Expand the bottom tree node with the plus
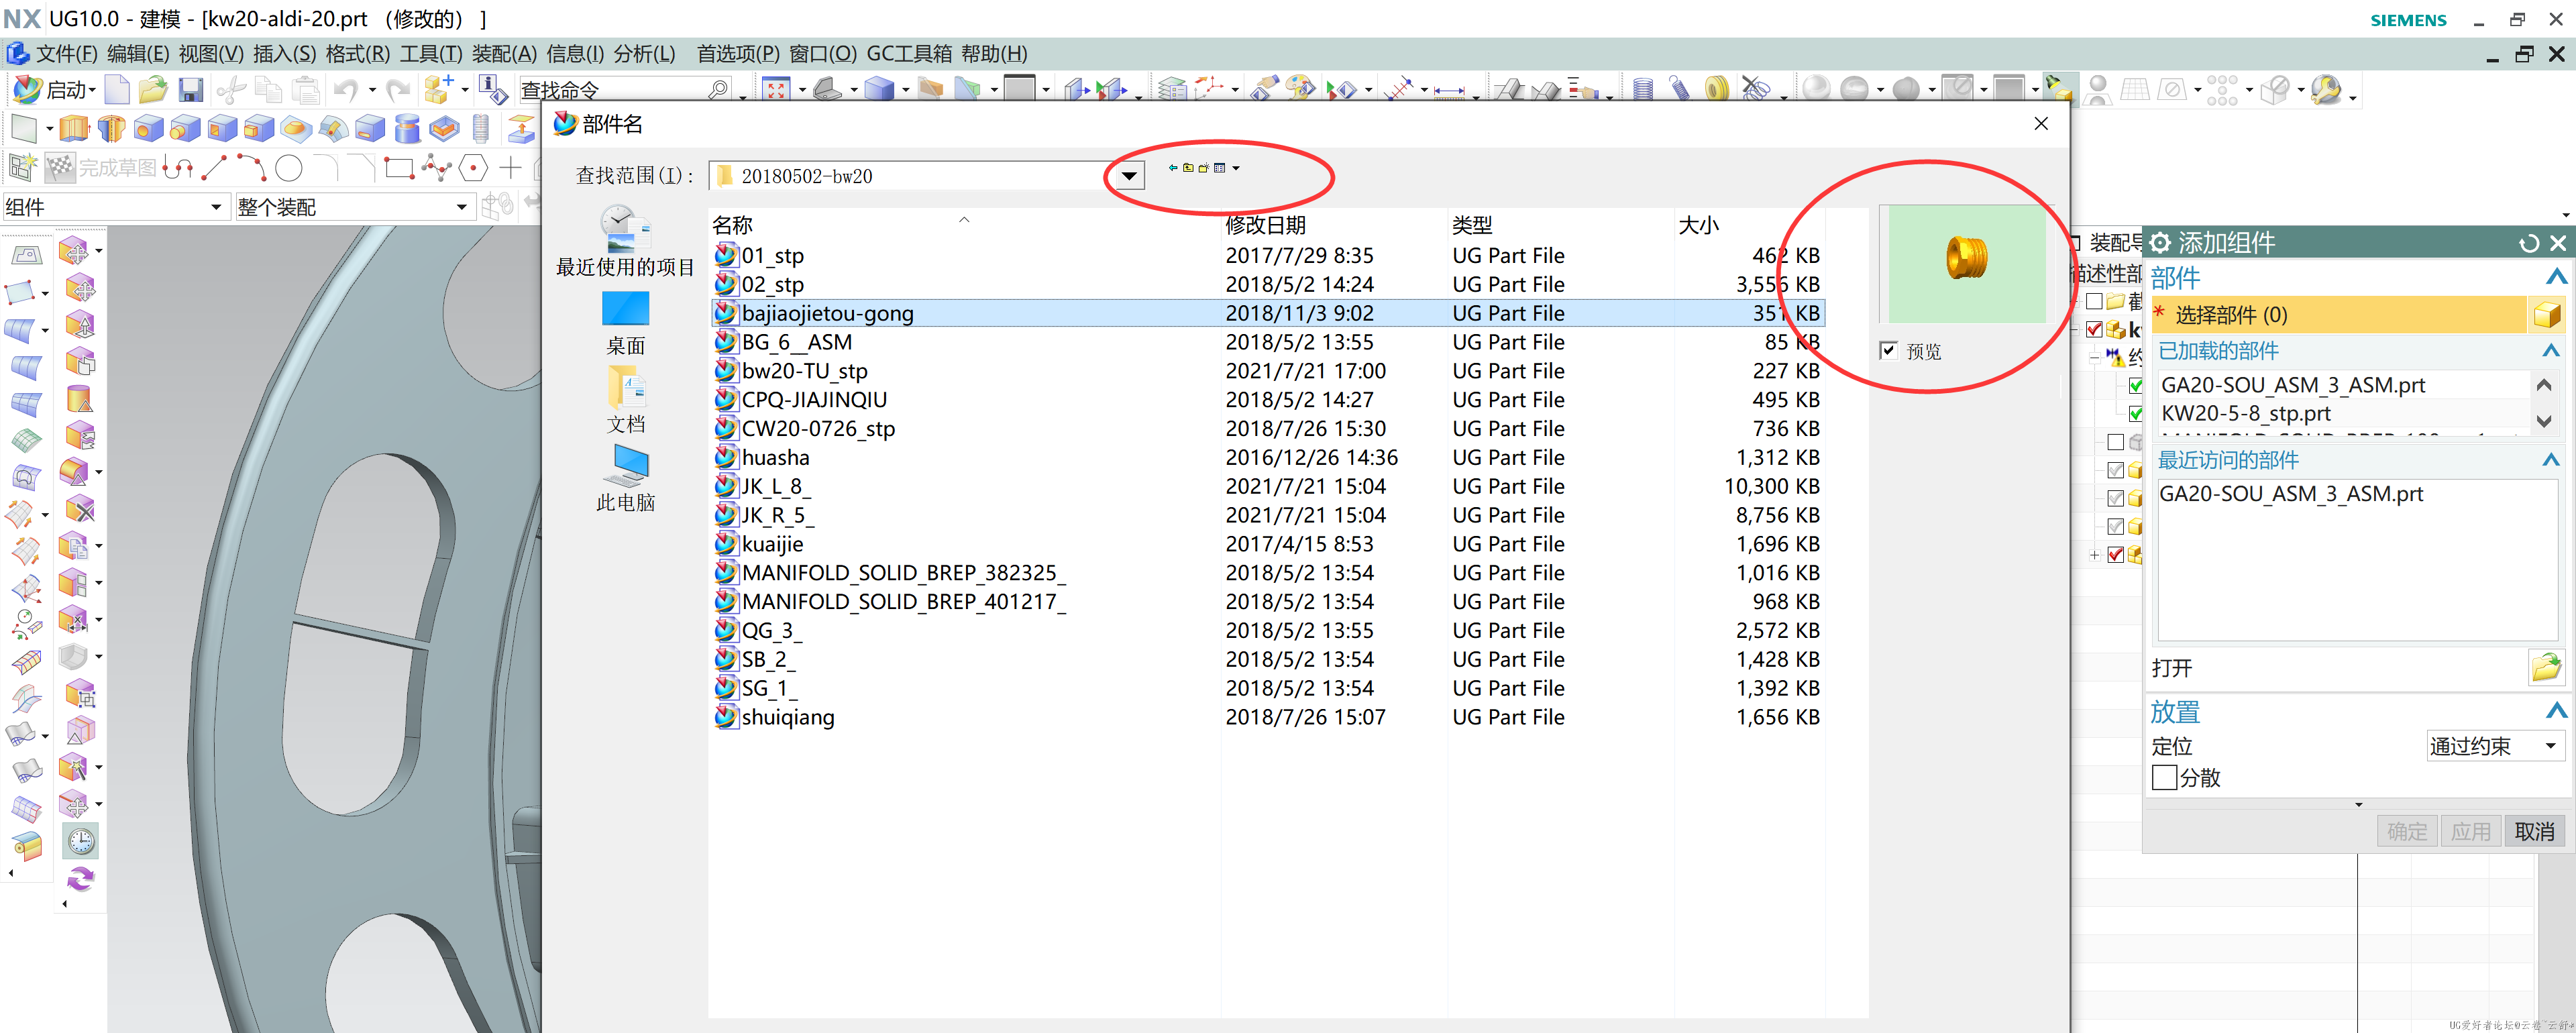This screenshot has width=2576, height=1033. [2094, 555]
